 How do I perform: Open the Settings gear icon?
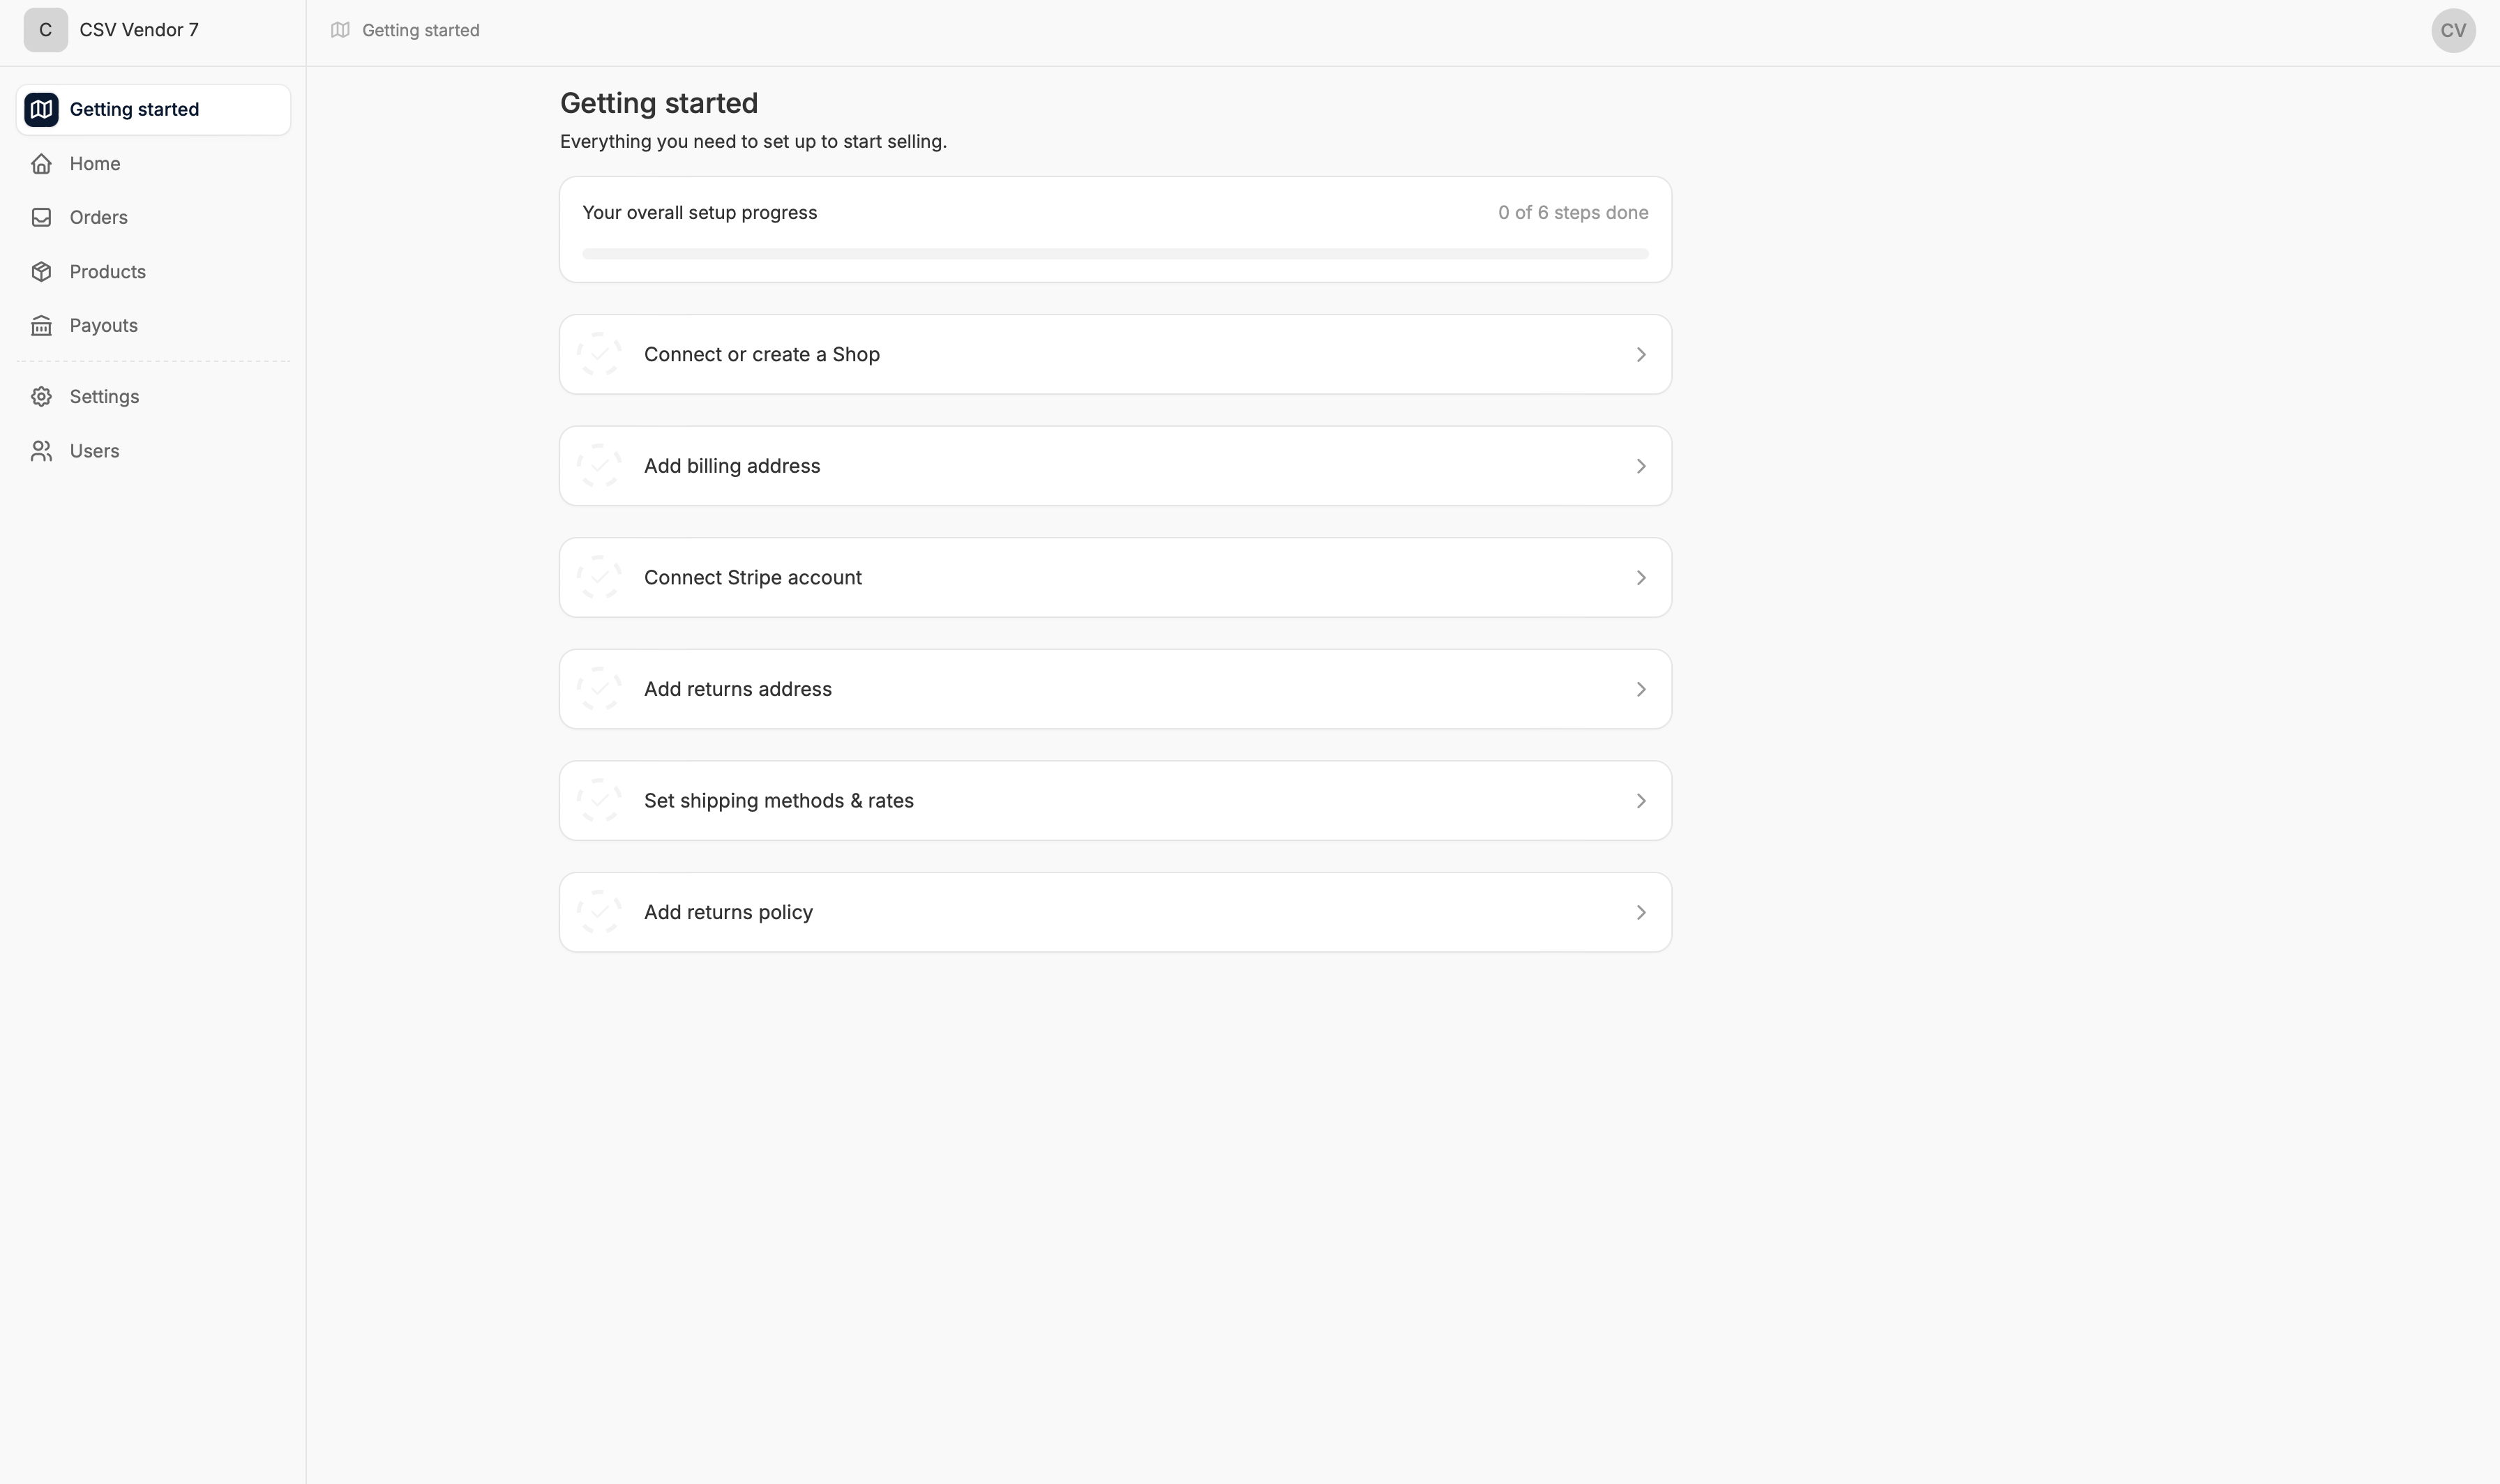[x=41, y=396]
